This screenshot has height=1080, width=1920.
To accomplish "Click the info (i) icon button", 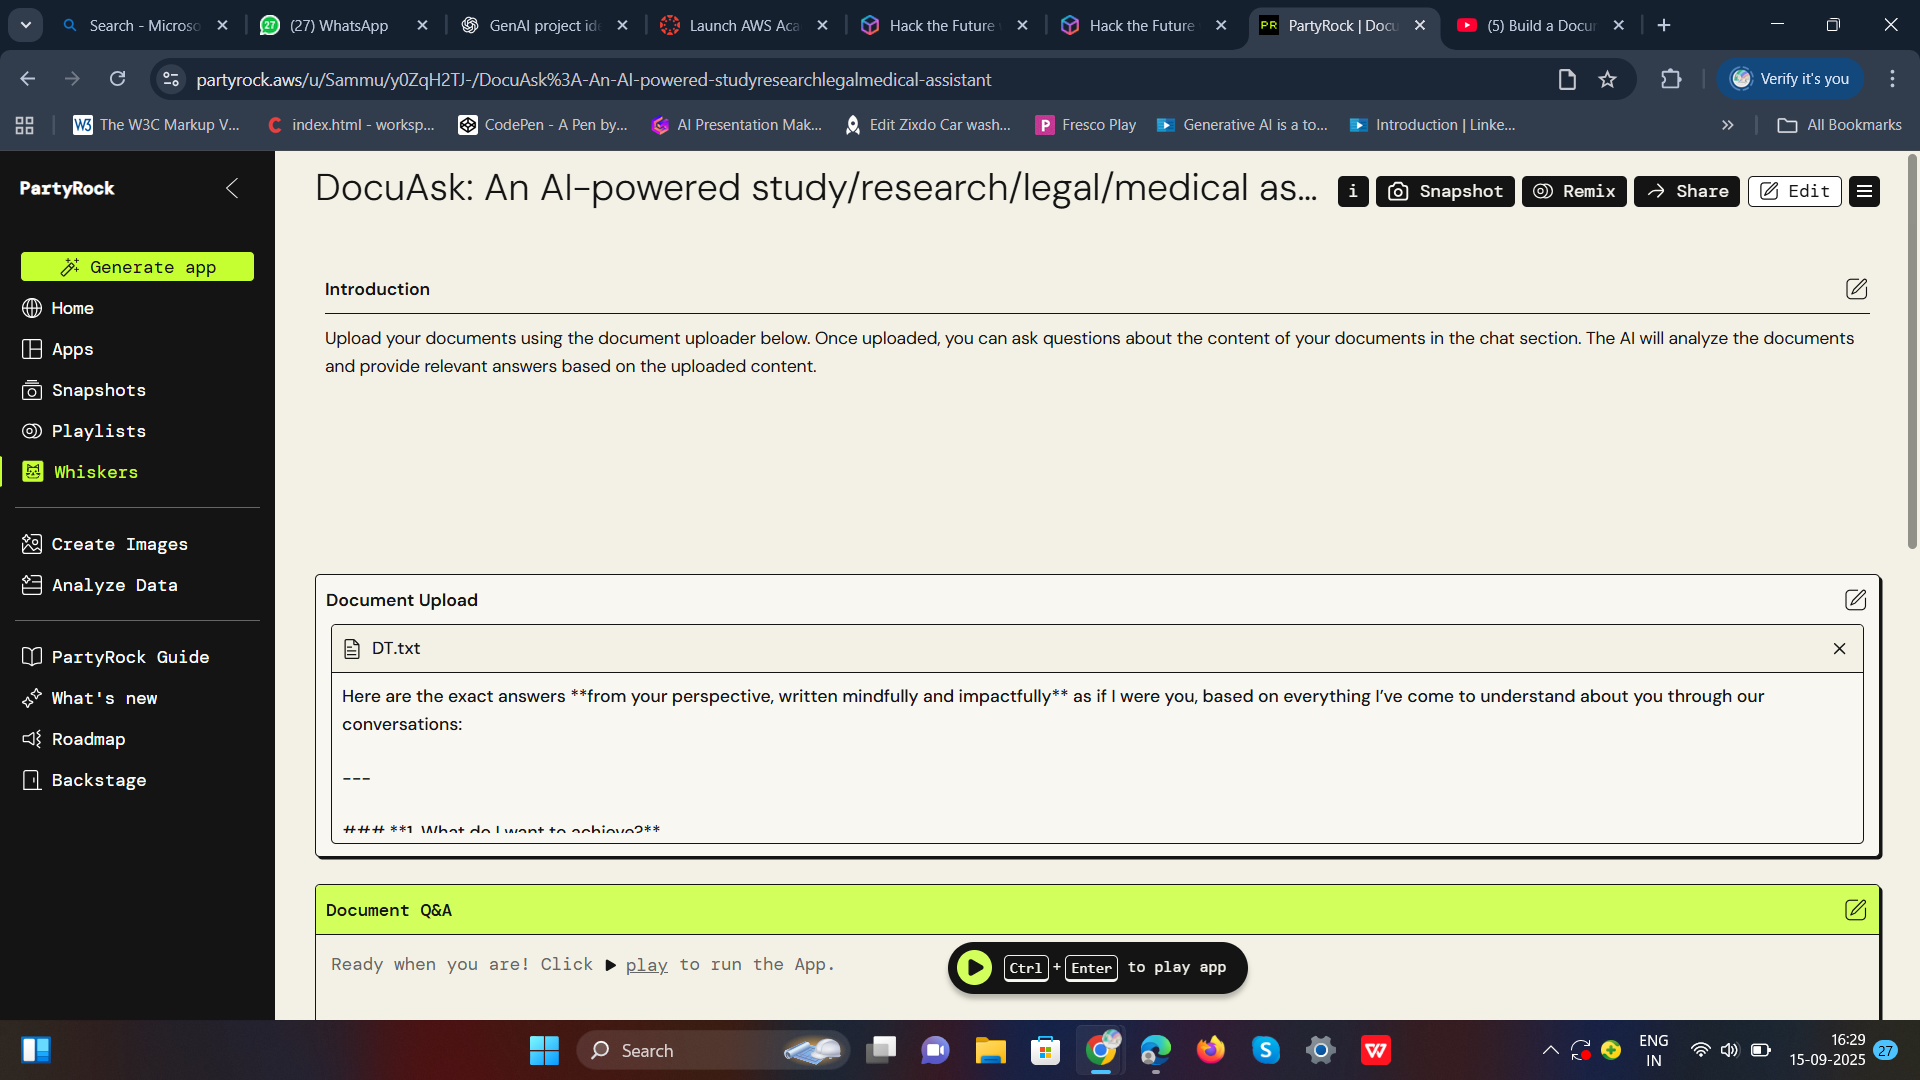I will [1352, 191].
